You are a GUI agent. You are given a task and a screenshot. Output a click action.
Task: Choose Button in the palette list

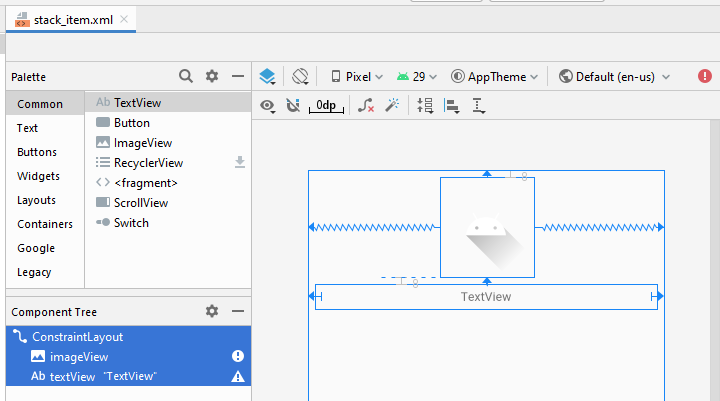tap(168, 123)
